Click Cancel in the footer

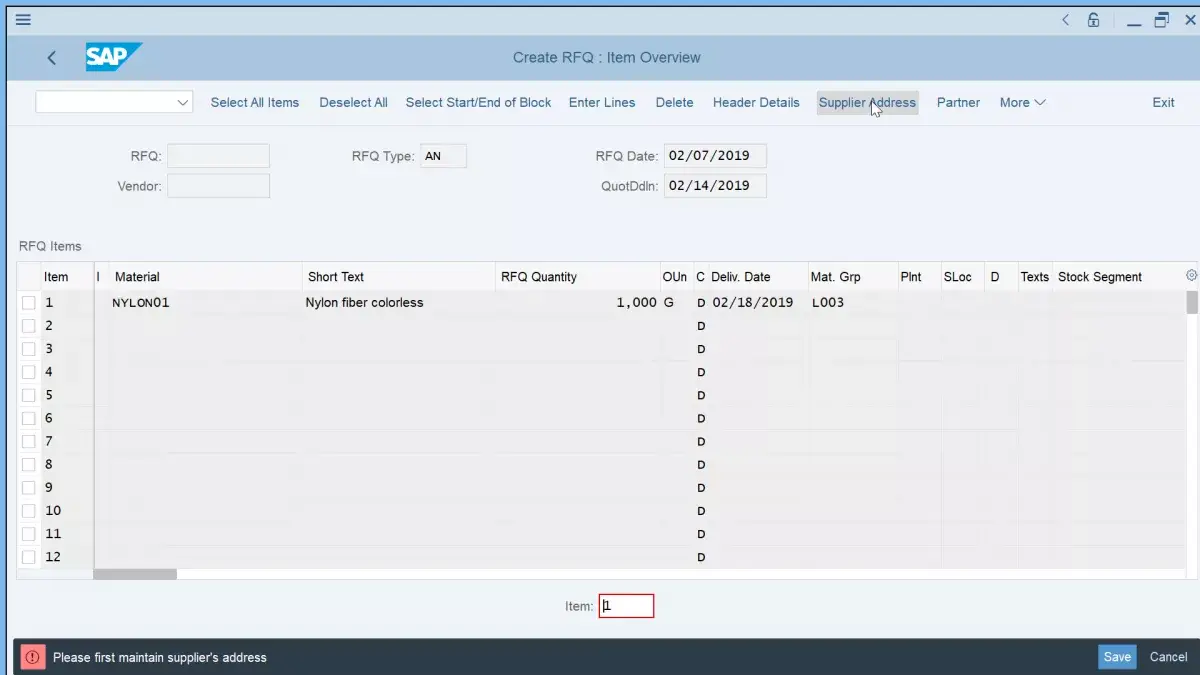click(1168, 657)
